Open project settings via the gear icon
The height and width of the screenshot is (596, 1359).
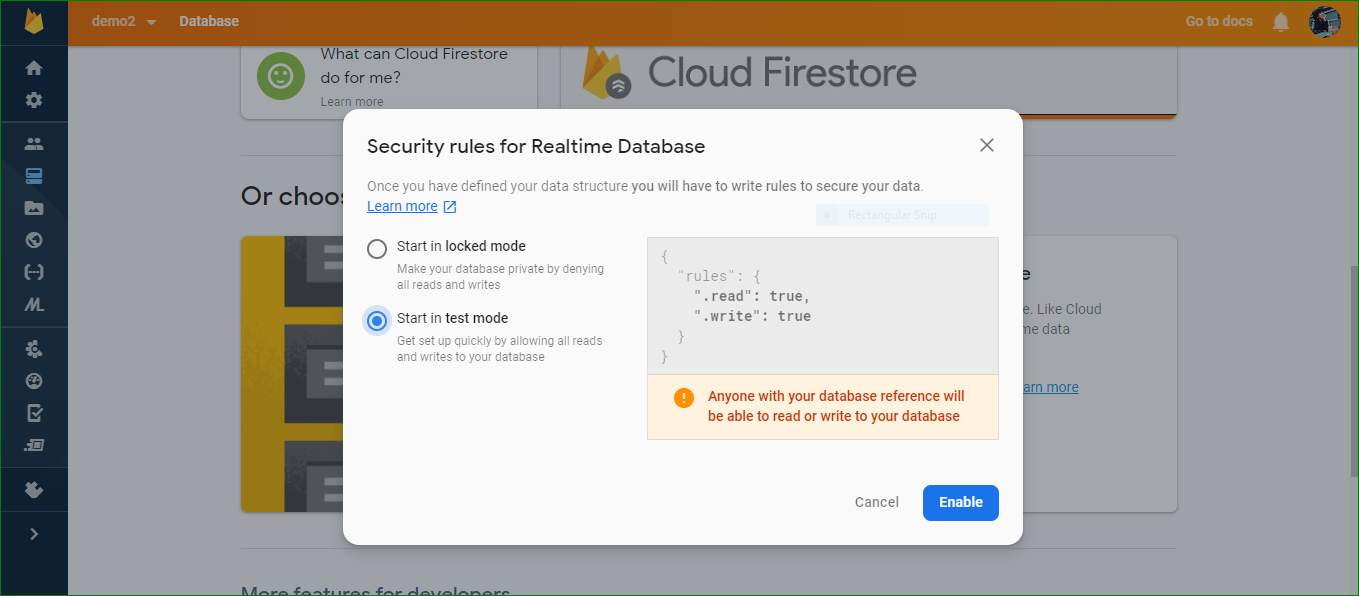point(34,100)
